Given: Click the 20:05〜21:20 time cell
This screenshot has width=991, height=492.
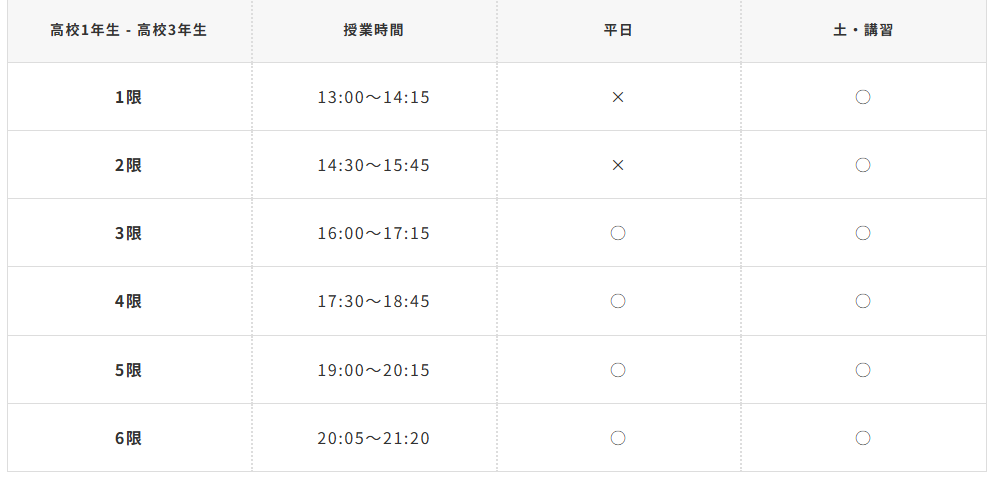Looking at the screenshot, I should (x=374, y=438).
